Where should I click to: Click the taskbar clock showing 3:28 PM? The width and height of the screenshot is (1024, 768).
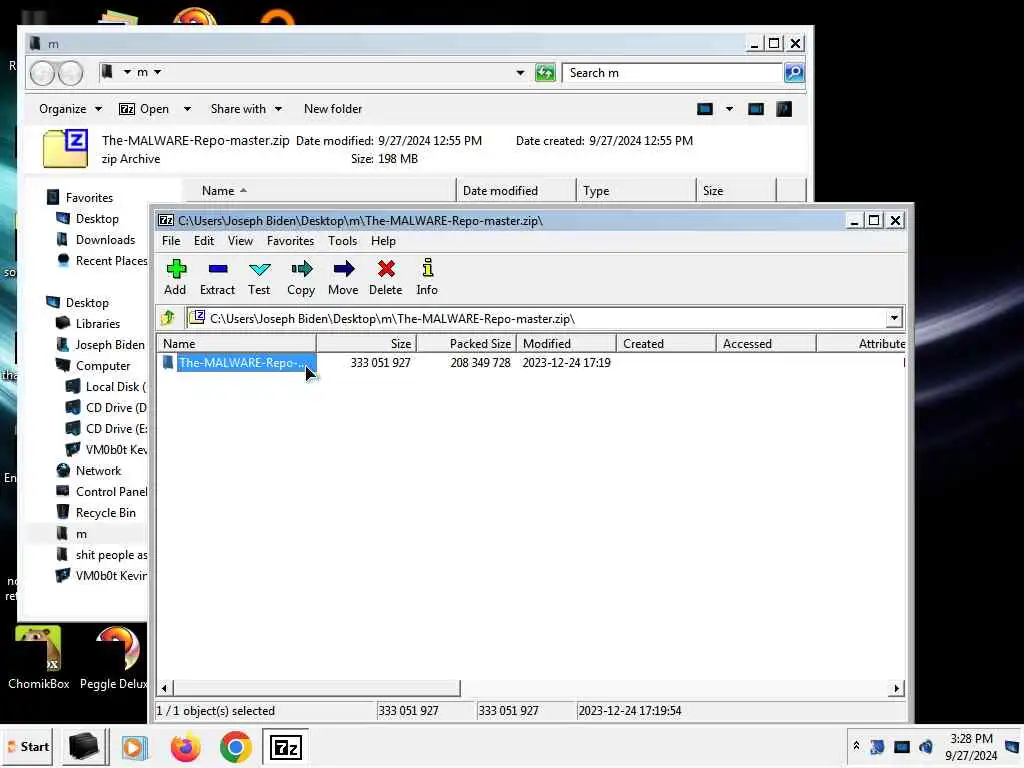(x=971, y=746)
